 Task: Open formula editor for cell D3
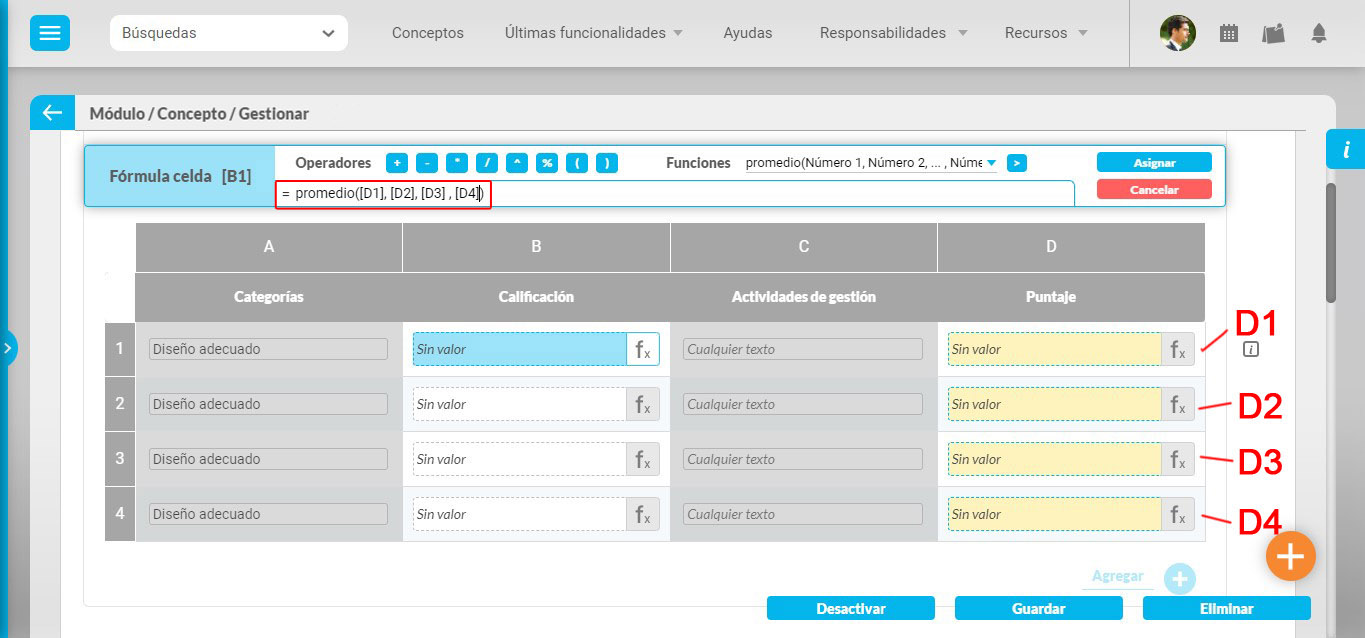pyautogui.click(x=1178, y=459)
